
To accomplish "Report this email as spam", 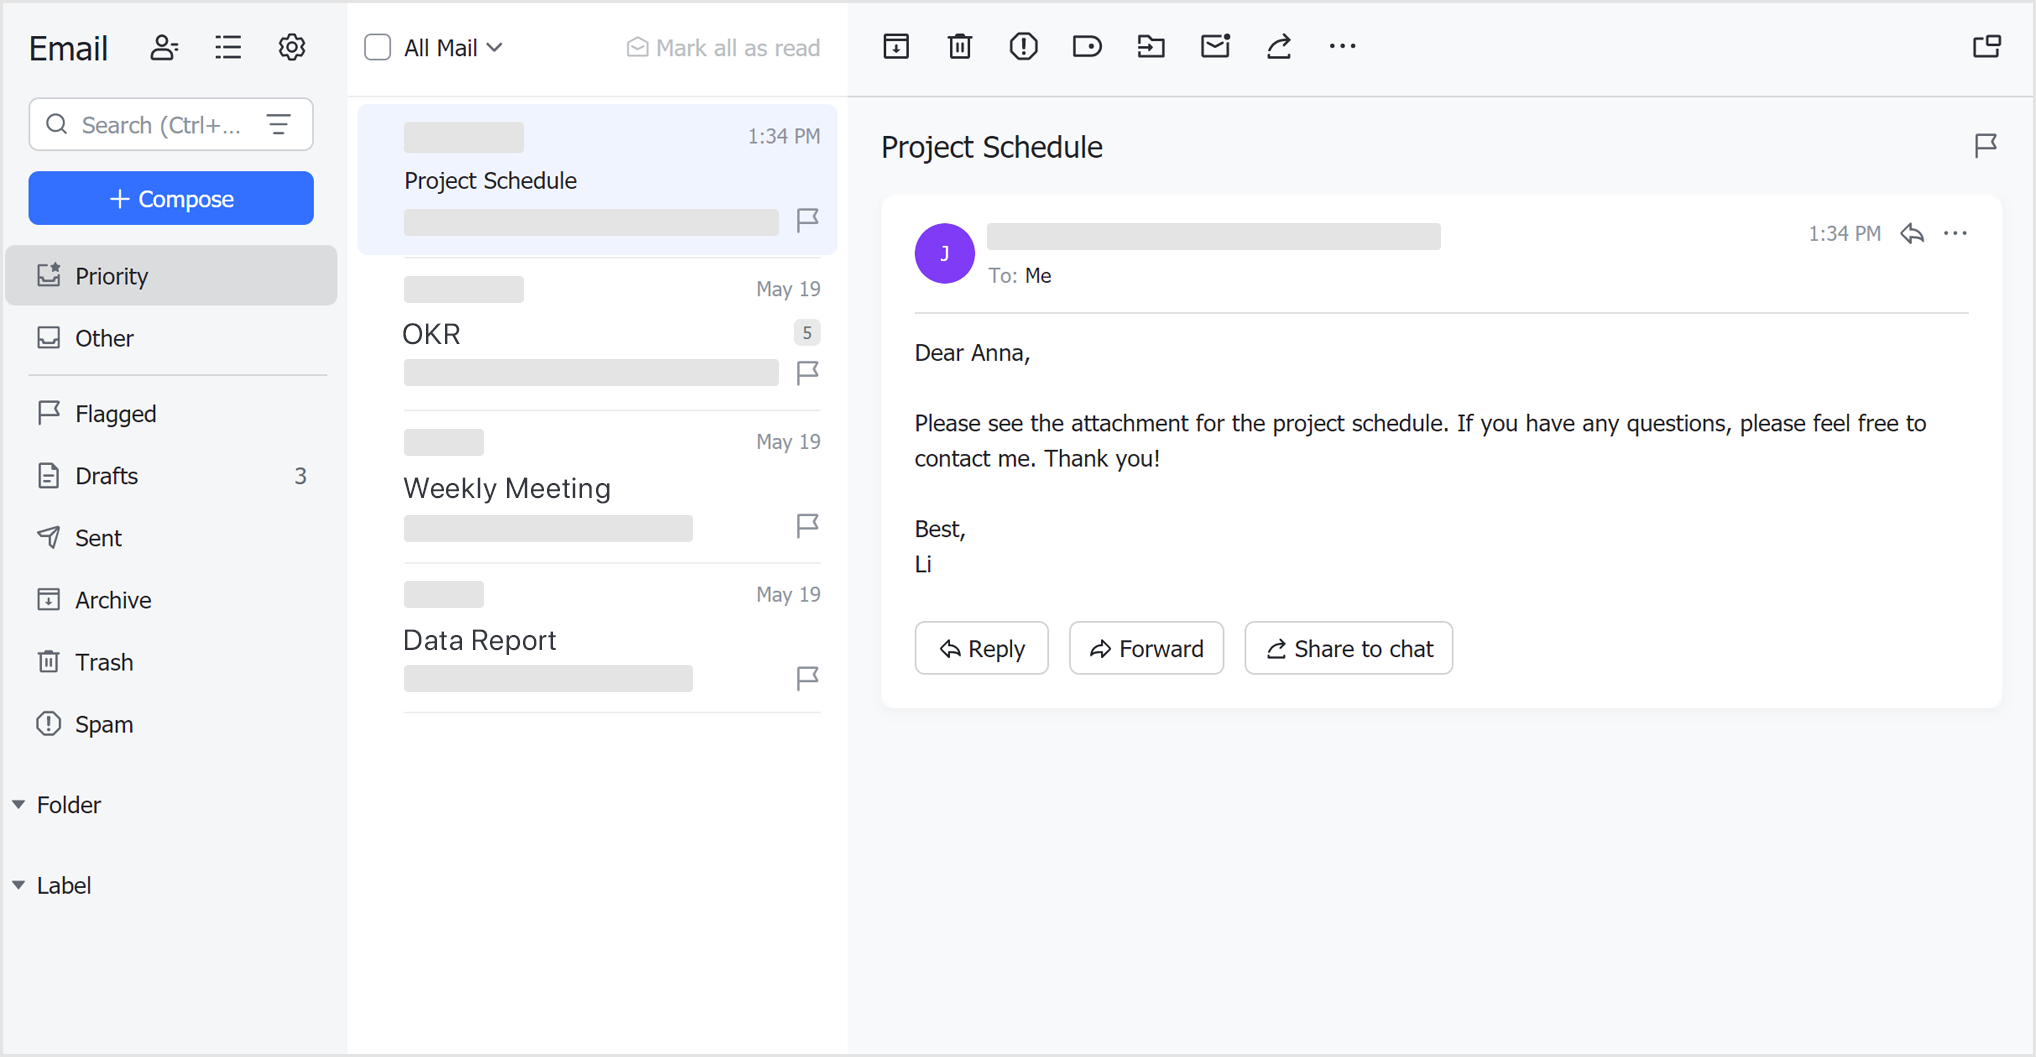I will pos(1023,46).
